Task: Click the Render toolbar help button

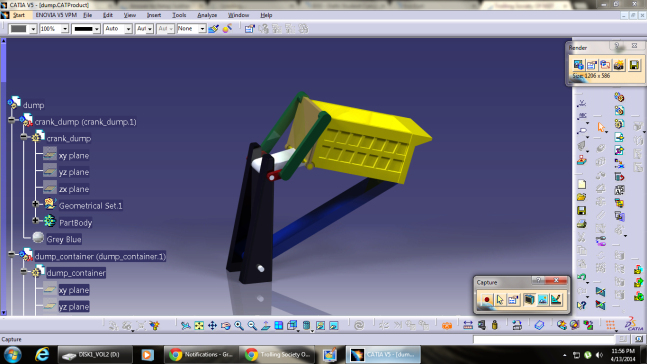Action: point(616,45)
